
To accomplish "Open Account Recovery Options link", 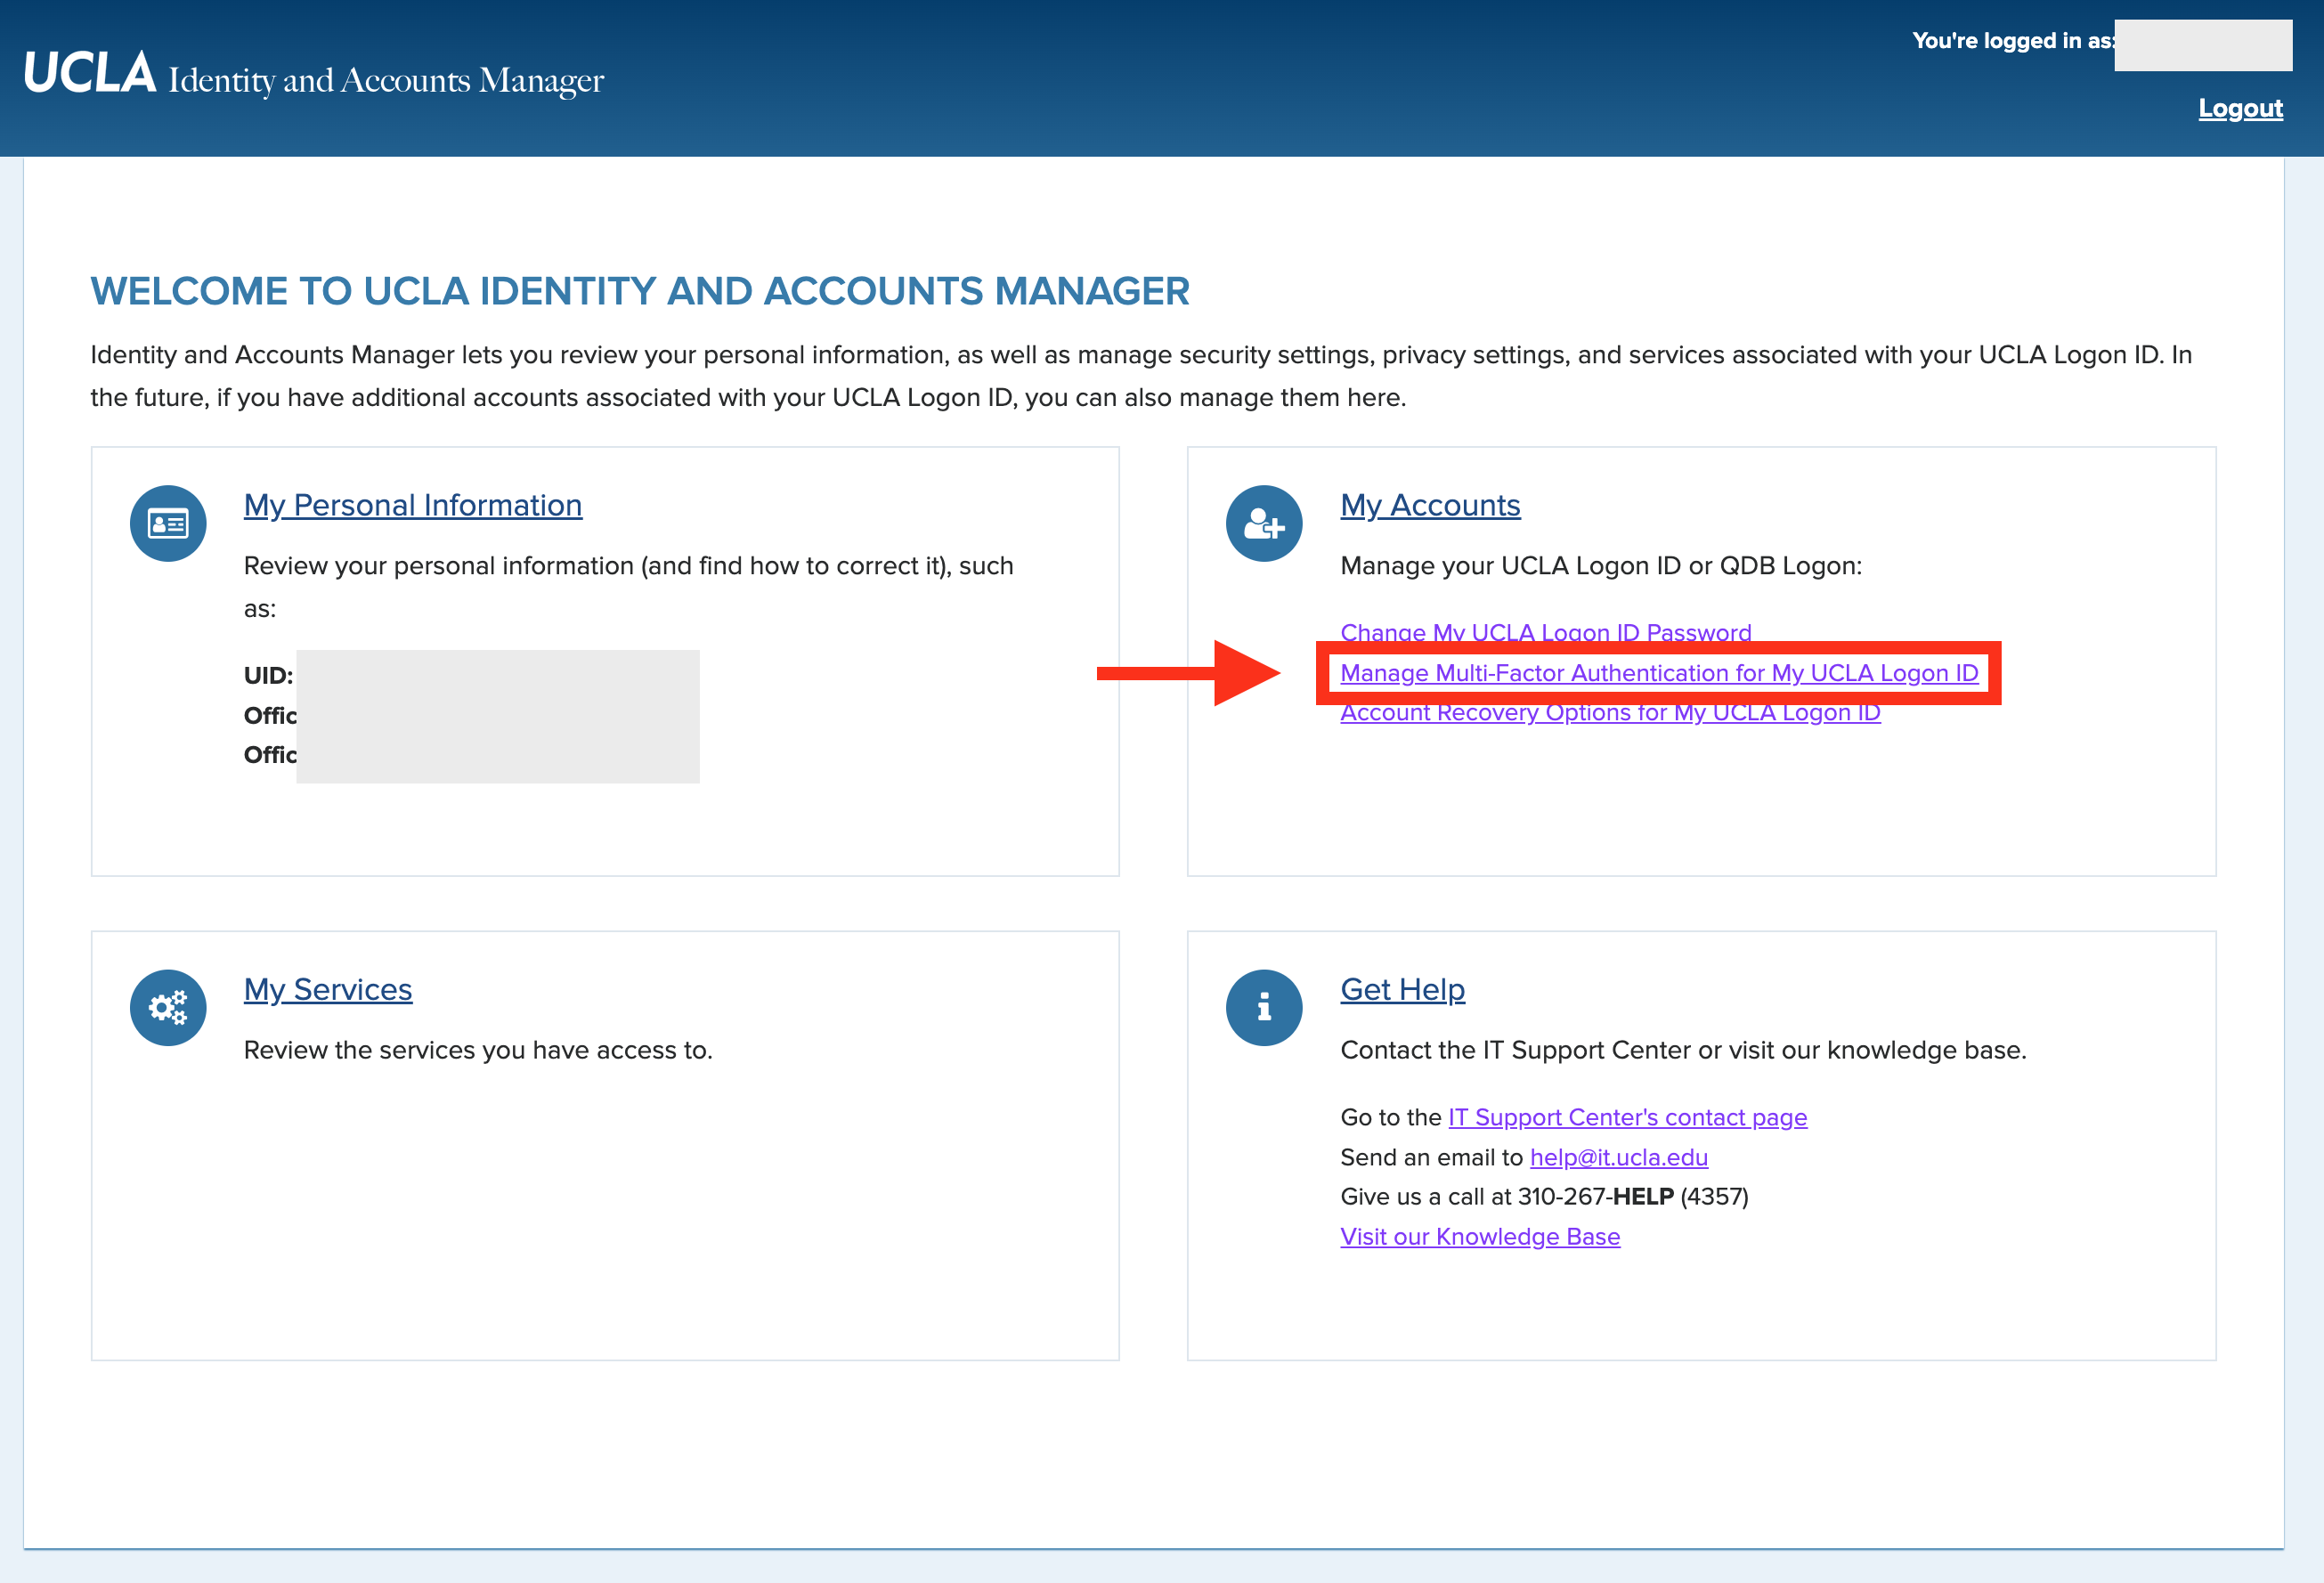I will click(x=1609, y=714).
